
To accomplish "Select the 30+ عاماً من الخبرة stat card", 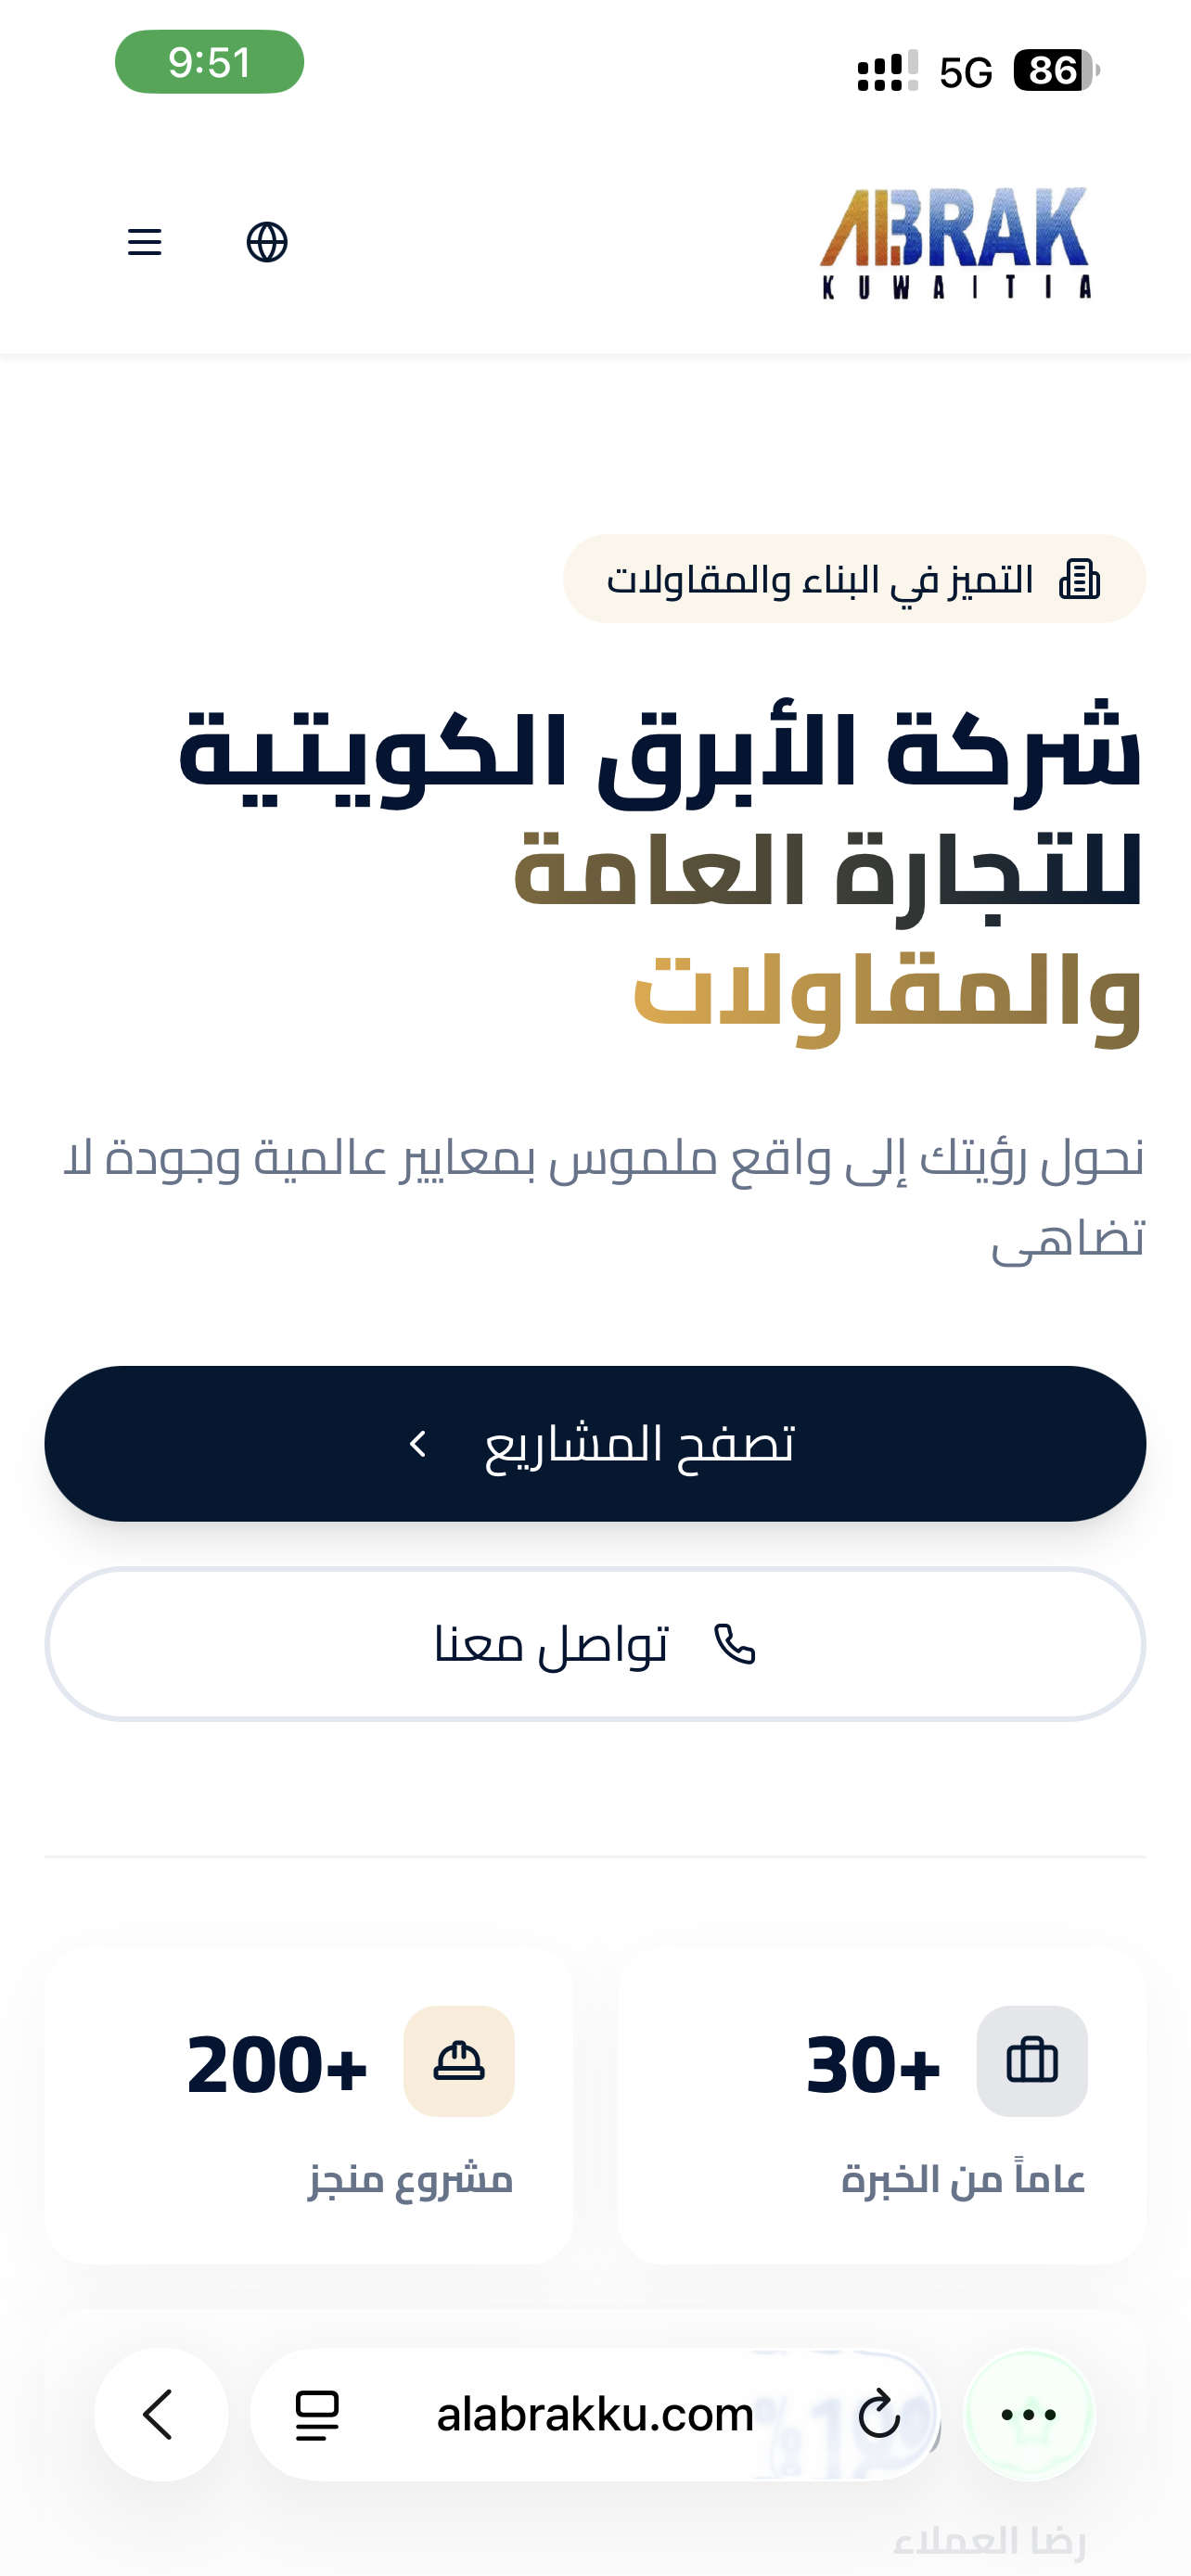I will [x=882, y=2105].
